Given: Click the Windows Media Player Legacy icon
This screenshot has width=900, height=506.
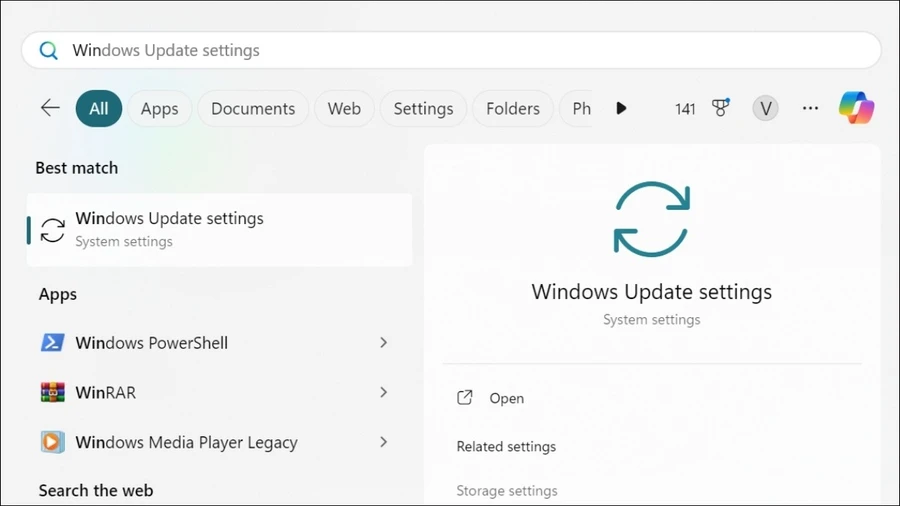Looking at the screenshot, I should tap(53, 442).
